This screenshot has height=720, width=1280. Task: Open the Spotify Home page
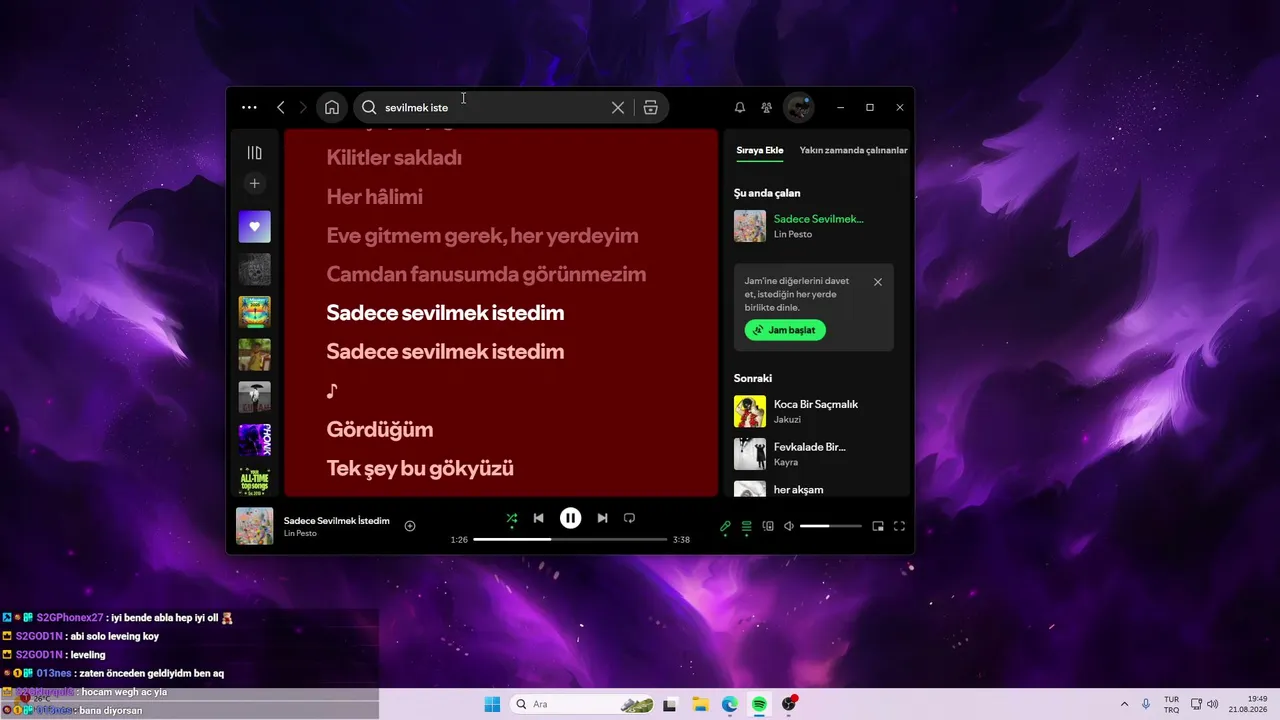[332, 107]
